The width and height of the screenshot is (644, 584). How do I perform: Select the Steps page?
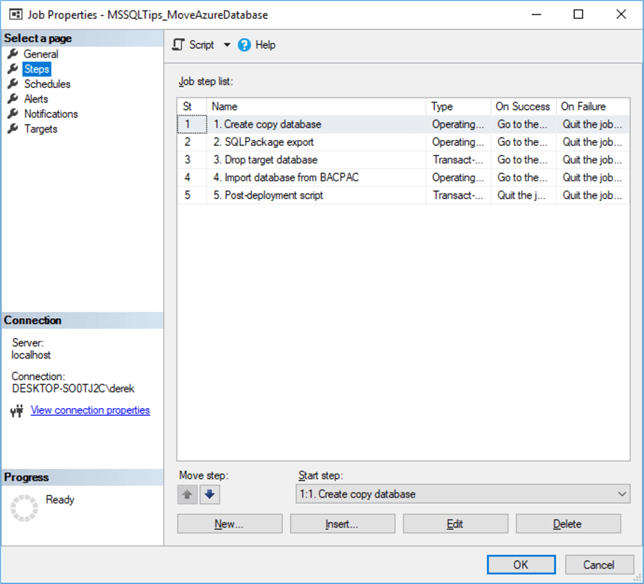click(x=37, y=69)
